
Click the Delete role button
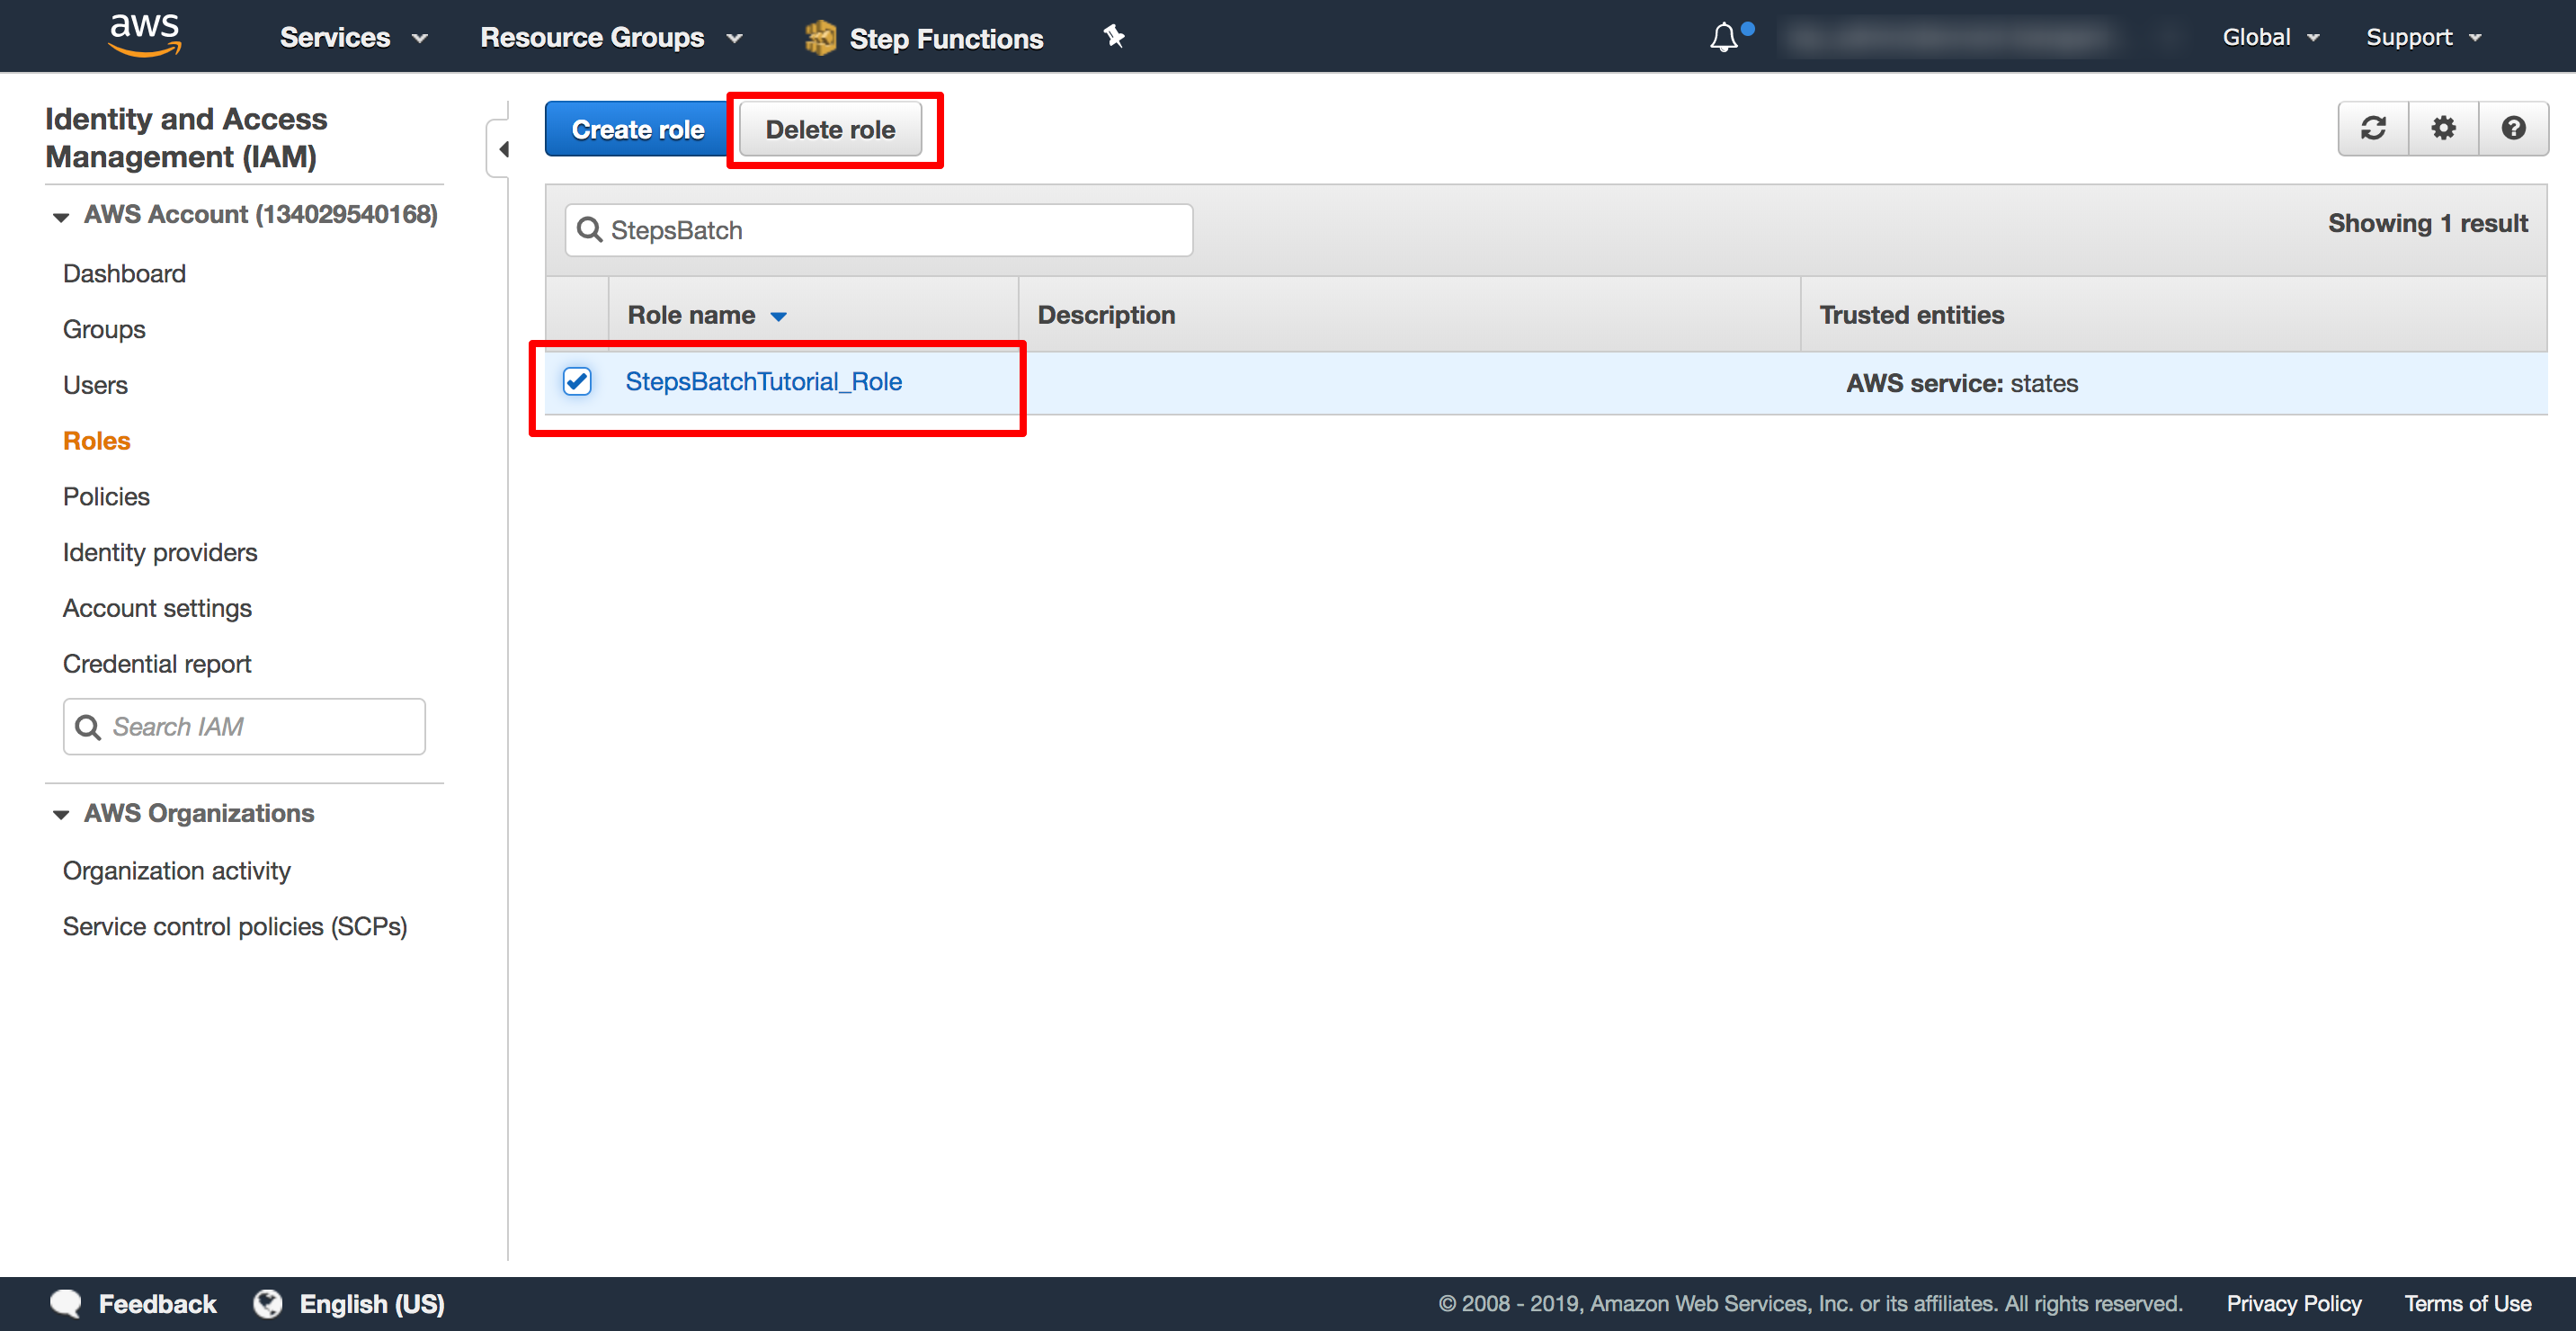(x=832, y=129)
